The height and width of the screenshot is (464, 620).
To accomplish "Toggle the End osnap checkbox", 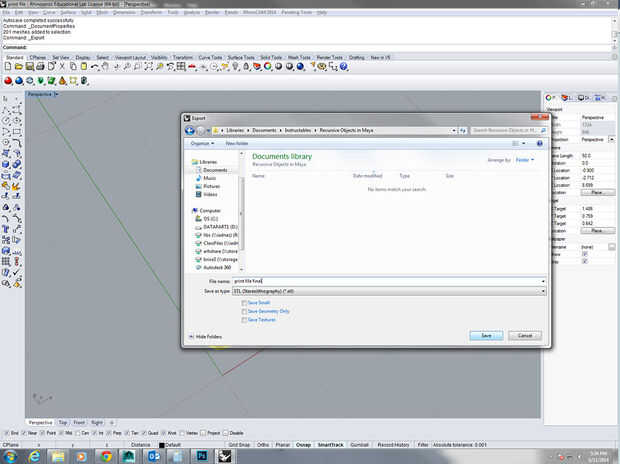I will (x=6, y=433).
